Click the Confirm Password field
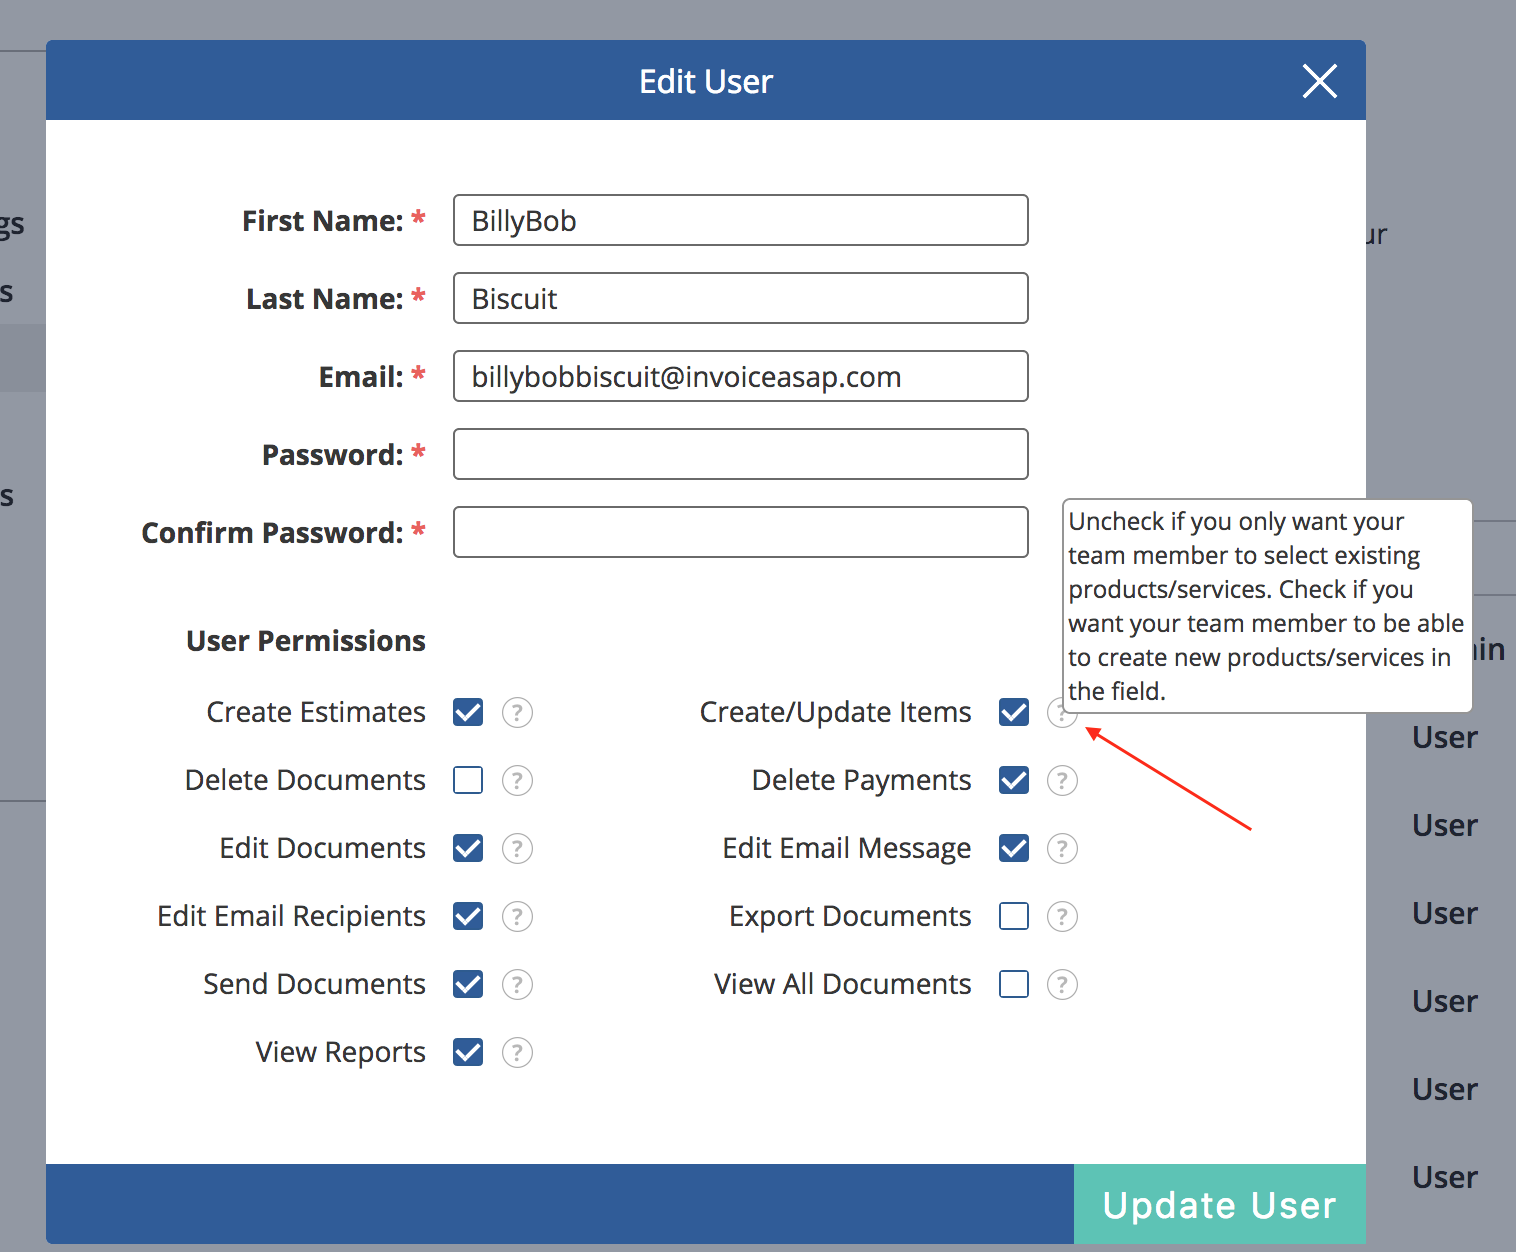 [740, 532]
